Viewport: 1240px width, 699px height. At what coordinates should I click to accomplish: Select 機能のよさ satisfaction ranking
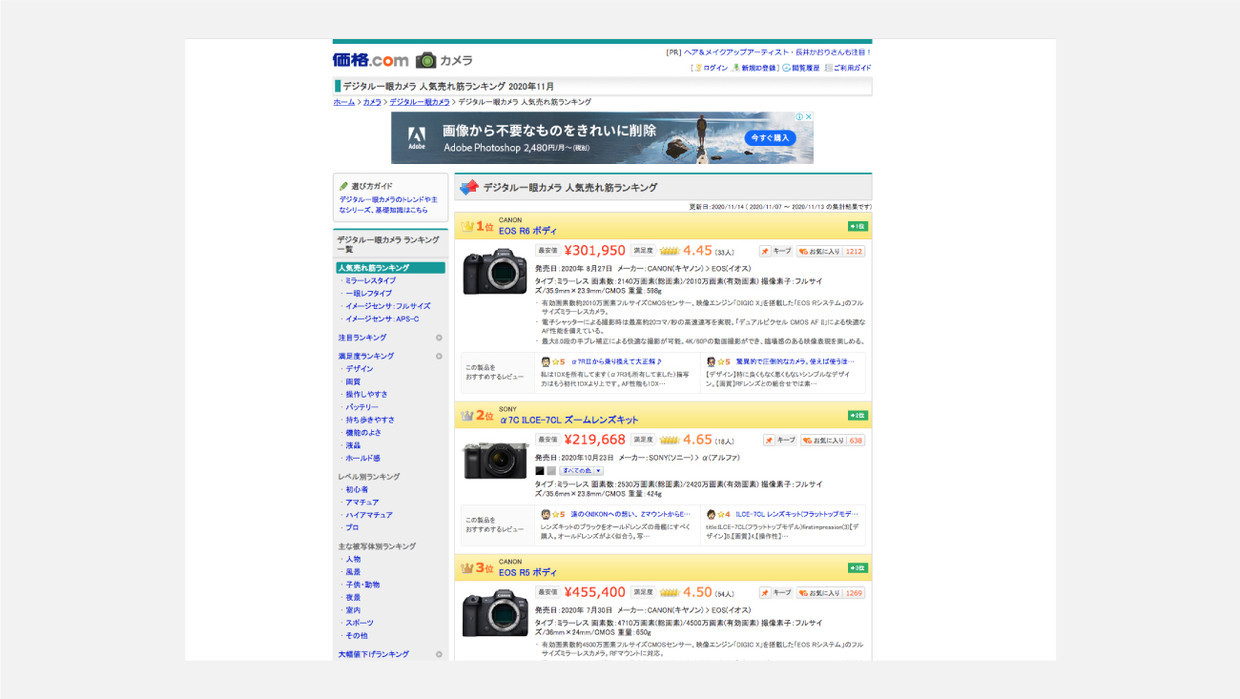(363, 433)
